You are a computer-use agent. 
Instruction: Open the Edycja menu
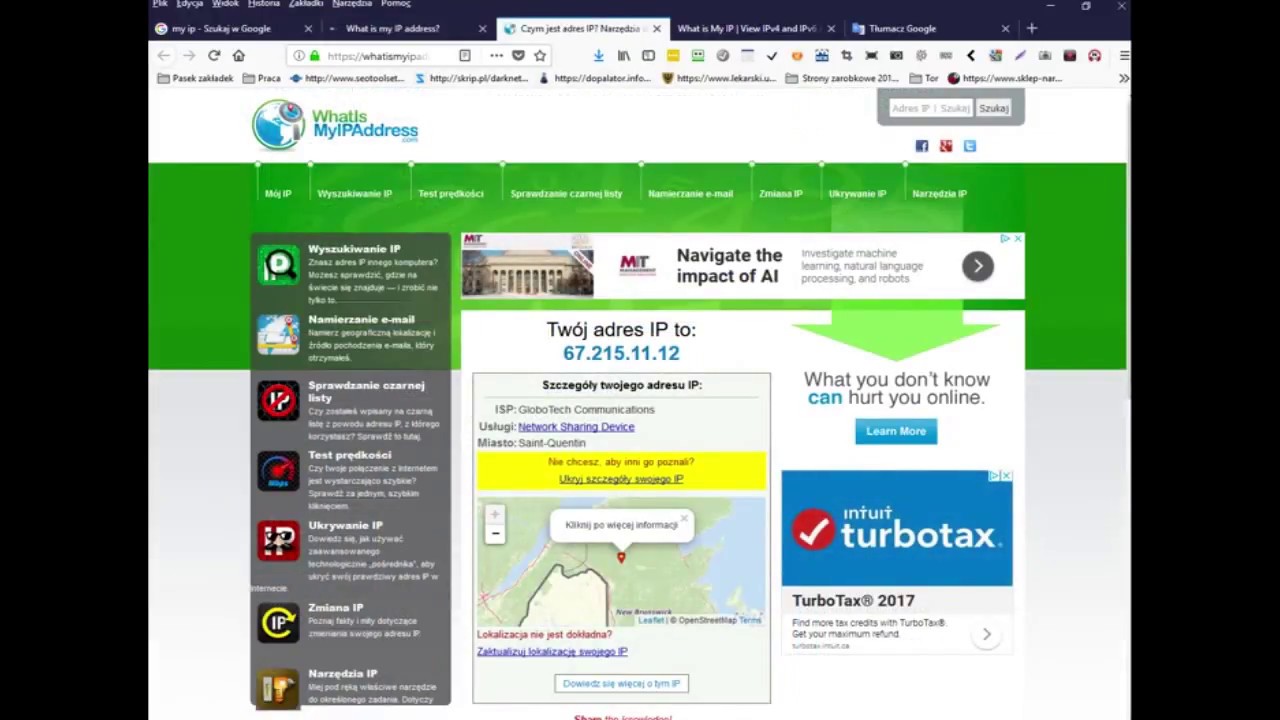click(x=189, y=4)
